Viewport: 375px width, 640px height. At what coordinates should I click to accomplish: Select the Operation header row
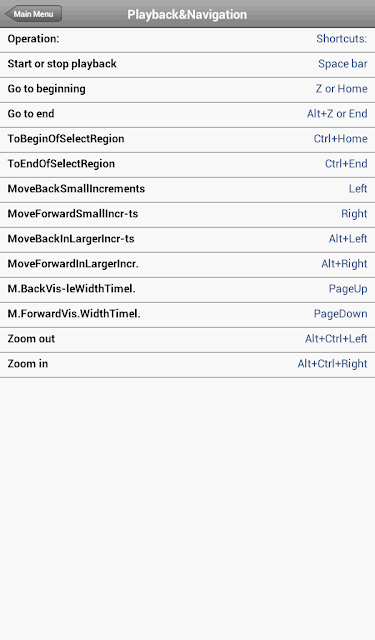tap(187, 40)
